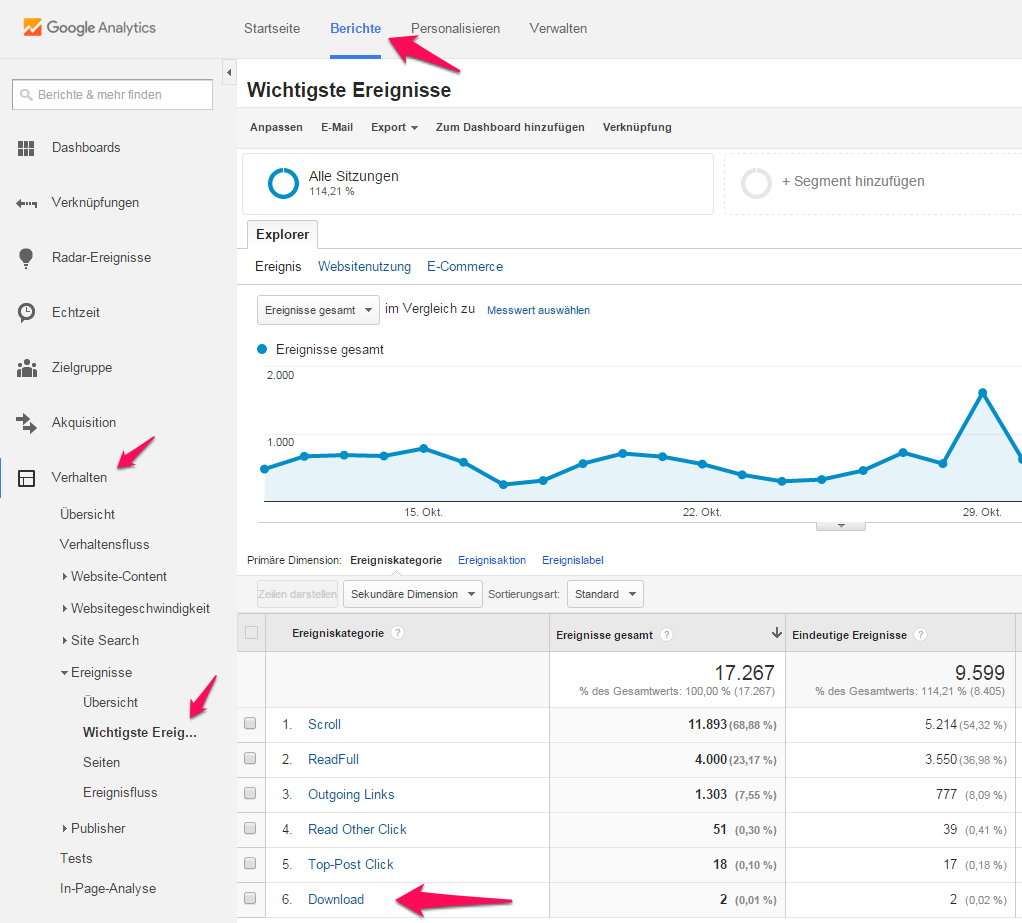The height and width of the screenshot is (923, 1022).
Task: Open the Outgoing Links event category
Action: click(351, 795)
